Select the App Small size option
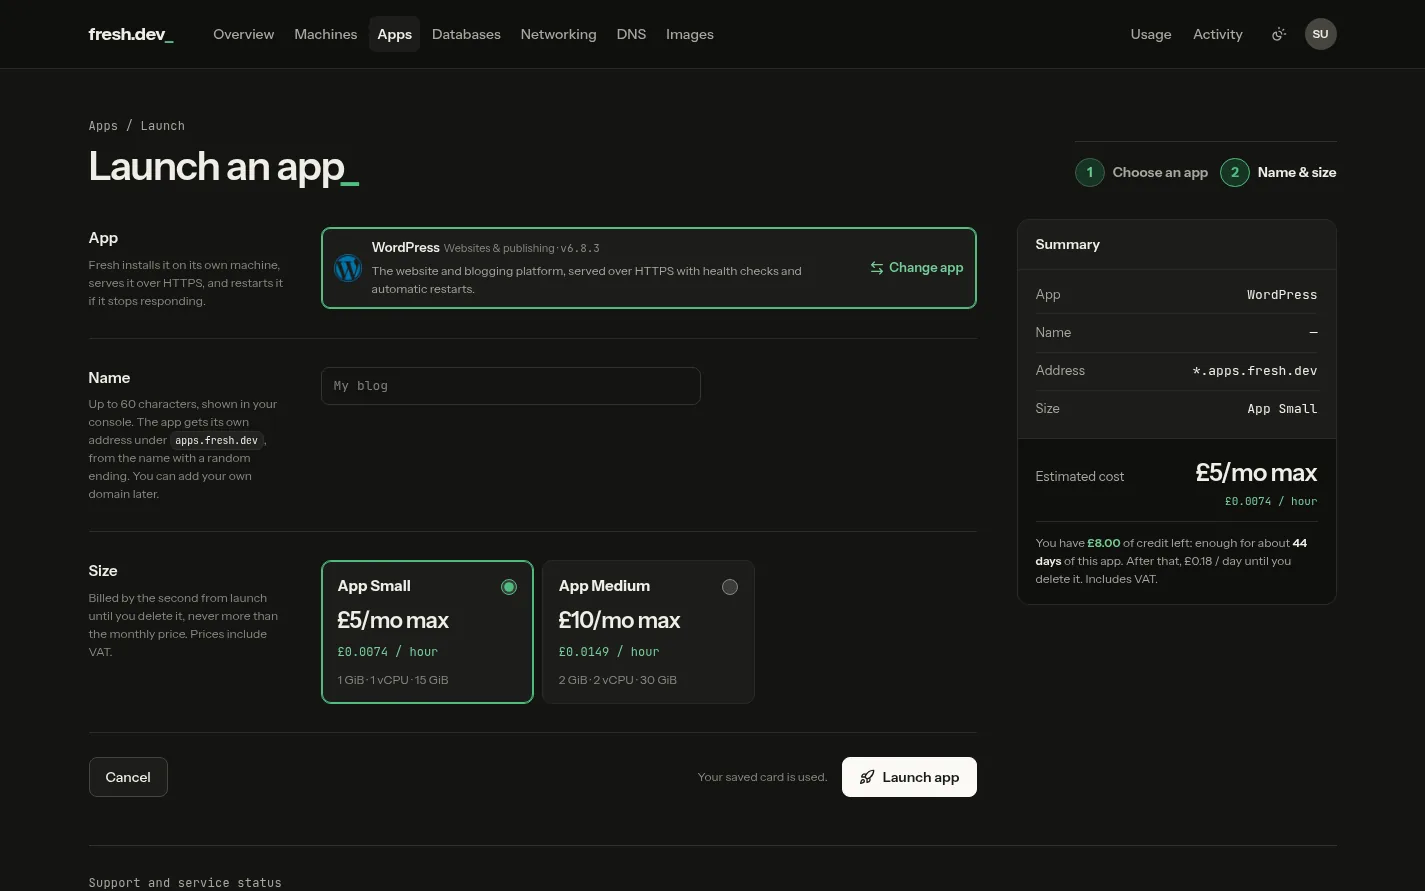Image resolution: width=1425 pixels, height=891 pixels. (x=427, y=632)
